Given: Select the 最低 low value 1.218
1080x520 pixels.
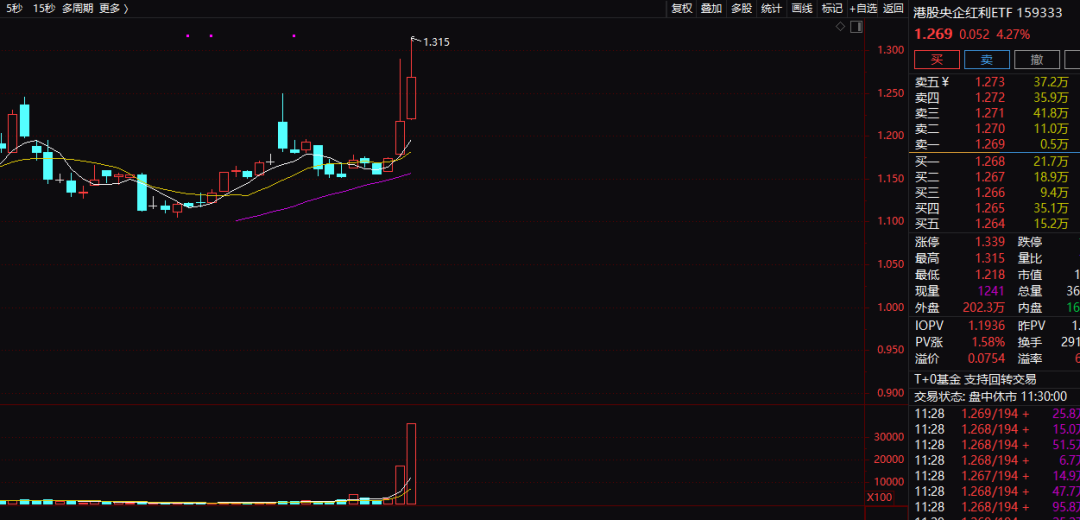Looking at the screenshot, I should click(990, 275).
